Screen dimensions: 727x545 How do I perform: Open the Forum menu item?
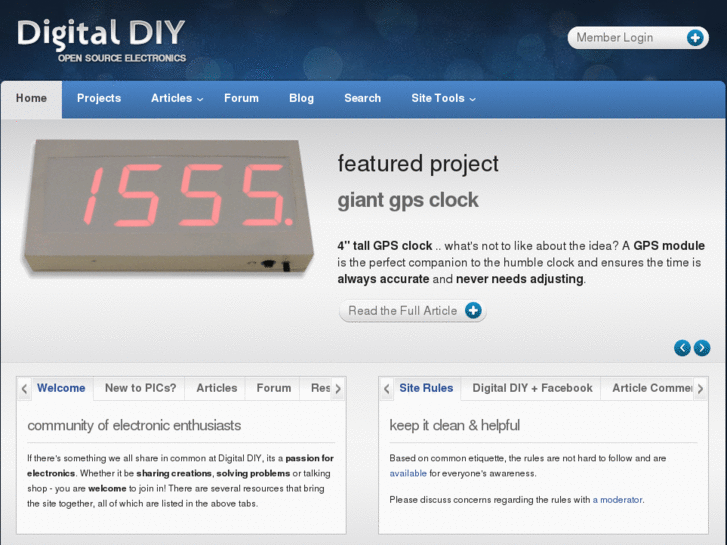[241, 98]
